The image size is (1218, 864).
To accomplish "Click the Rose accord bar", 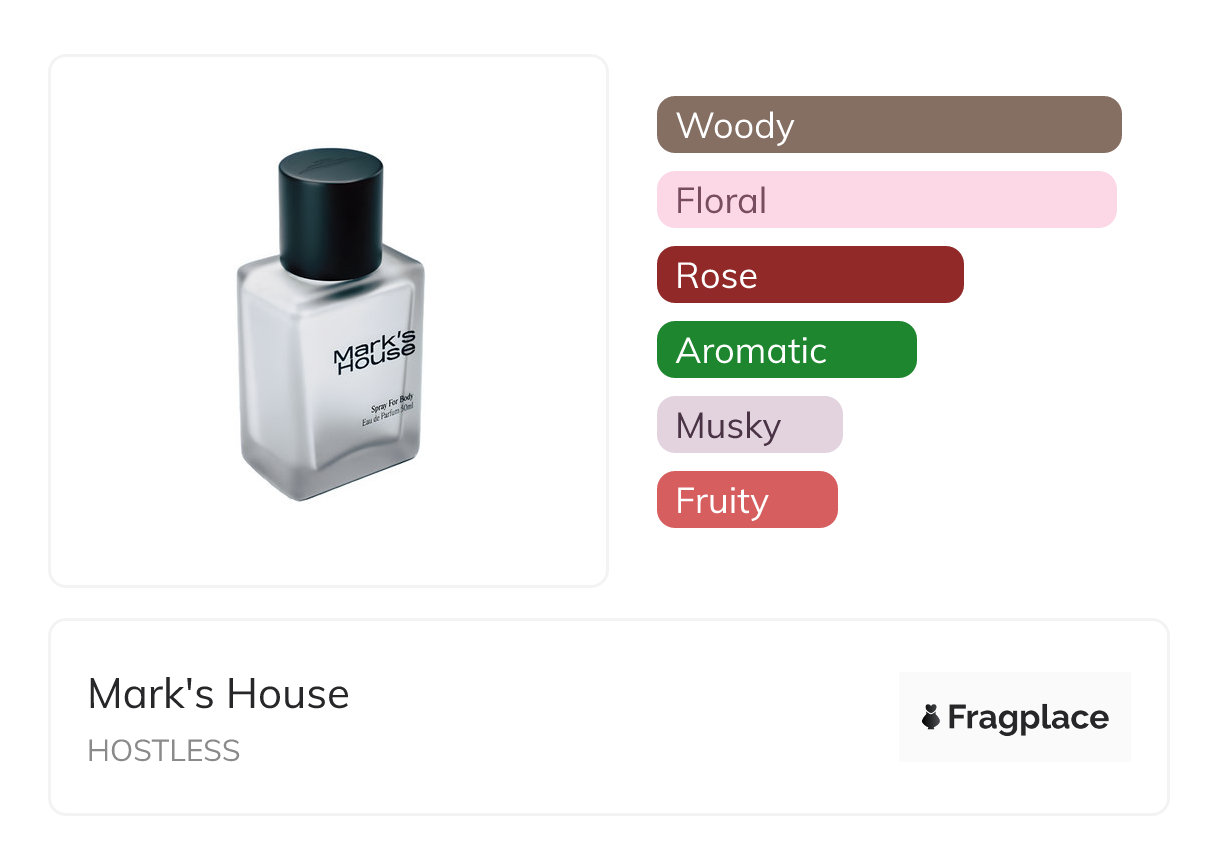I will [810, 275].
